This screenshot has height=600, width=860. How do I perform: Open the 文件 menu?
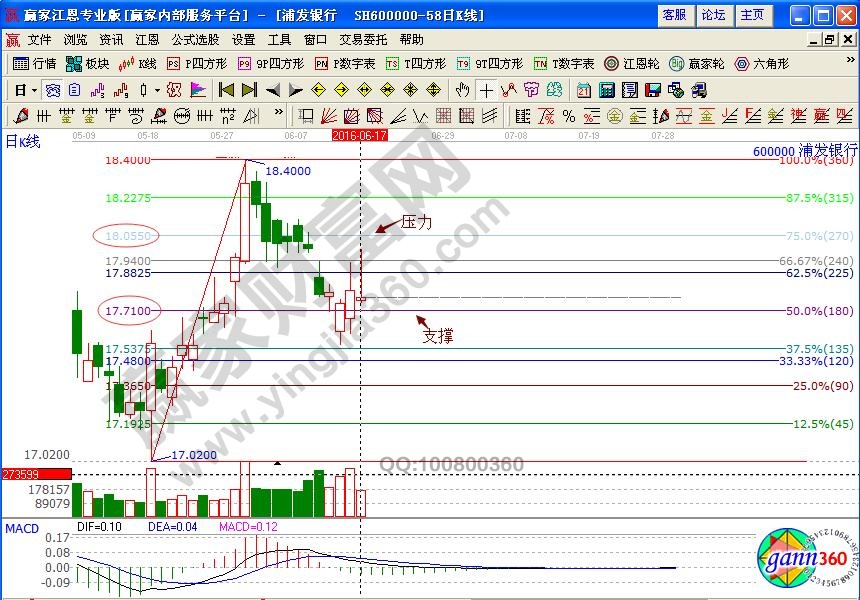pyautogui.click(x=39, y=39)
